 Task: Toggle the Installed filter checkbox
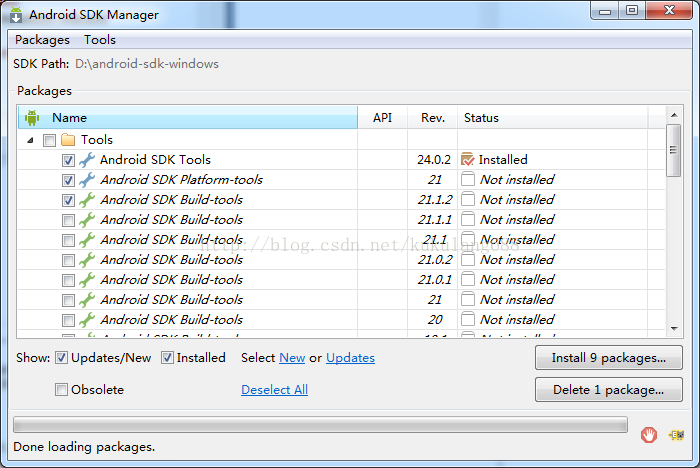coord(167,358)
